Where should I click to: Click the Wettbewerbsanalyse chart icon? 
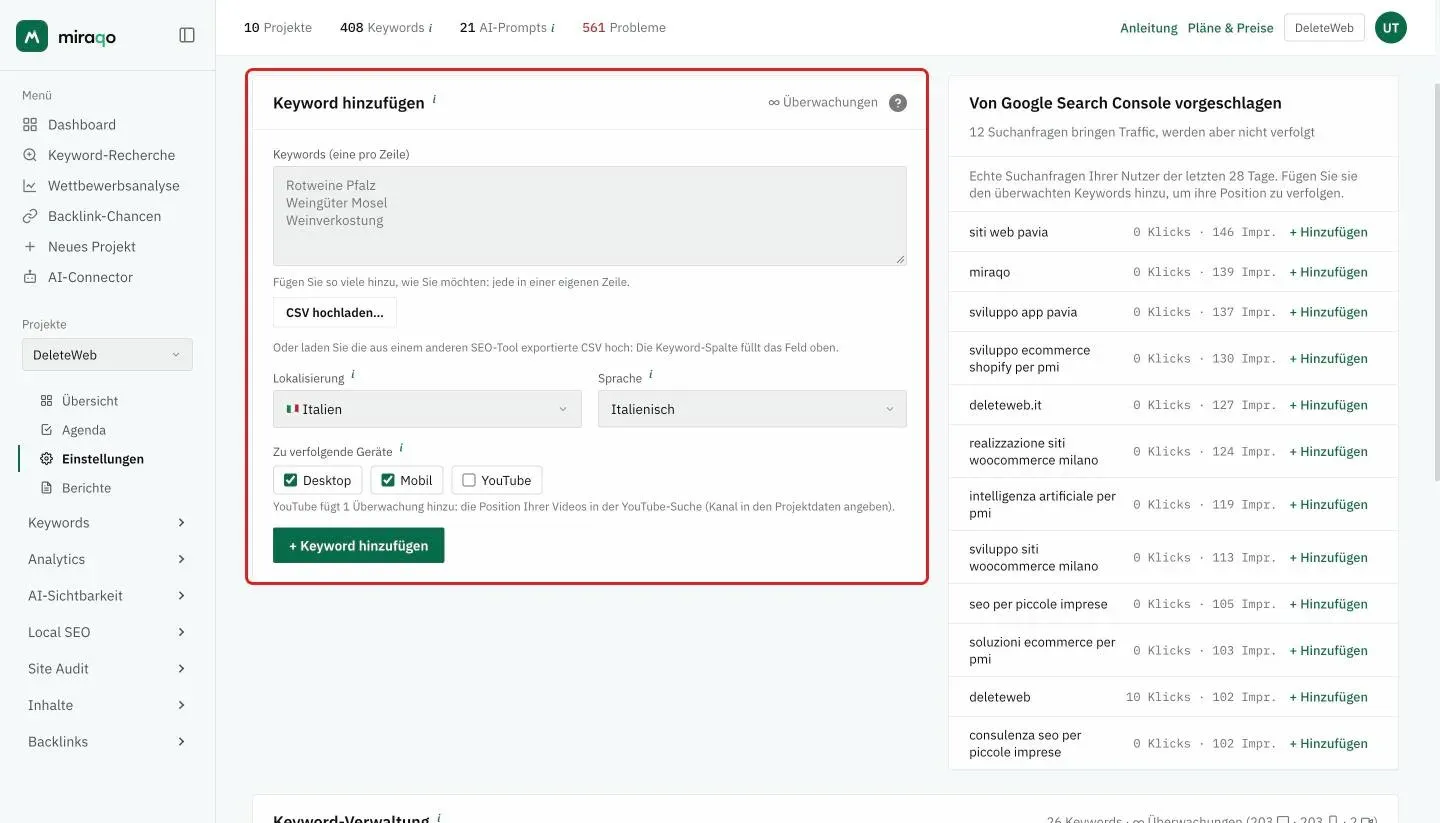(30, 186)
